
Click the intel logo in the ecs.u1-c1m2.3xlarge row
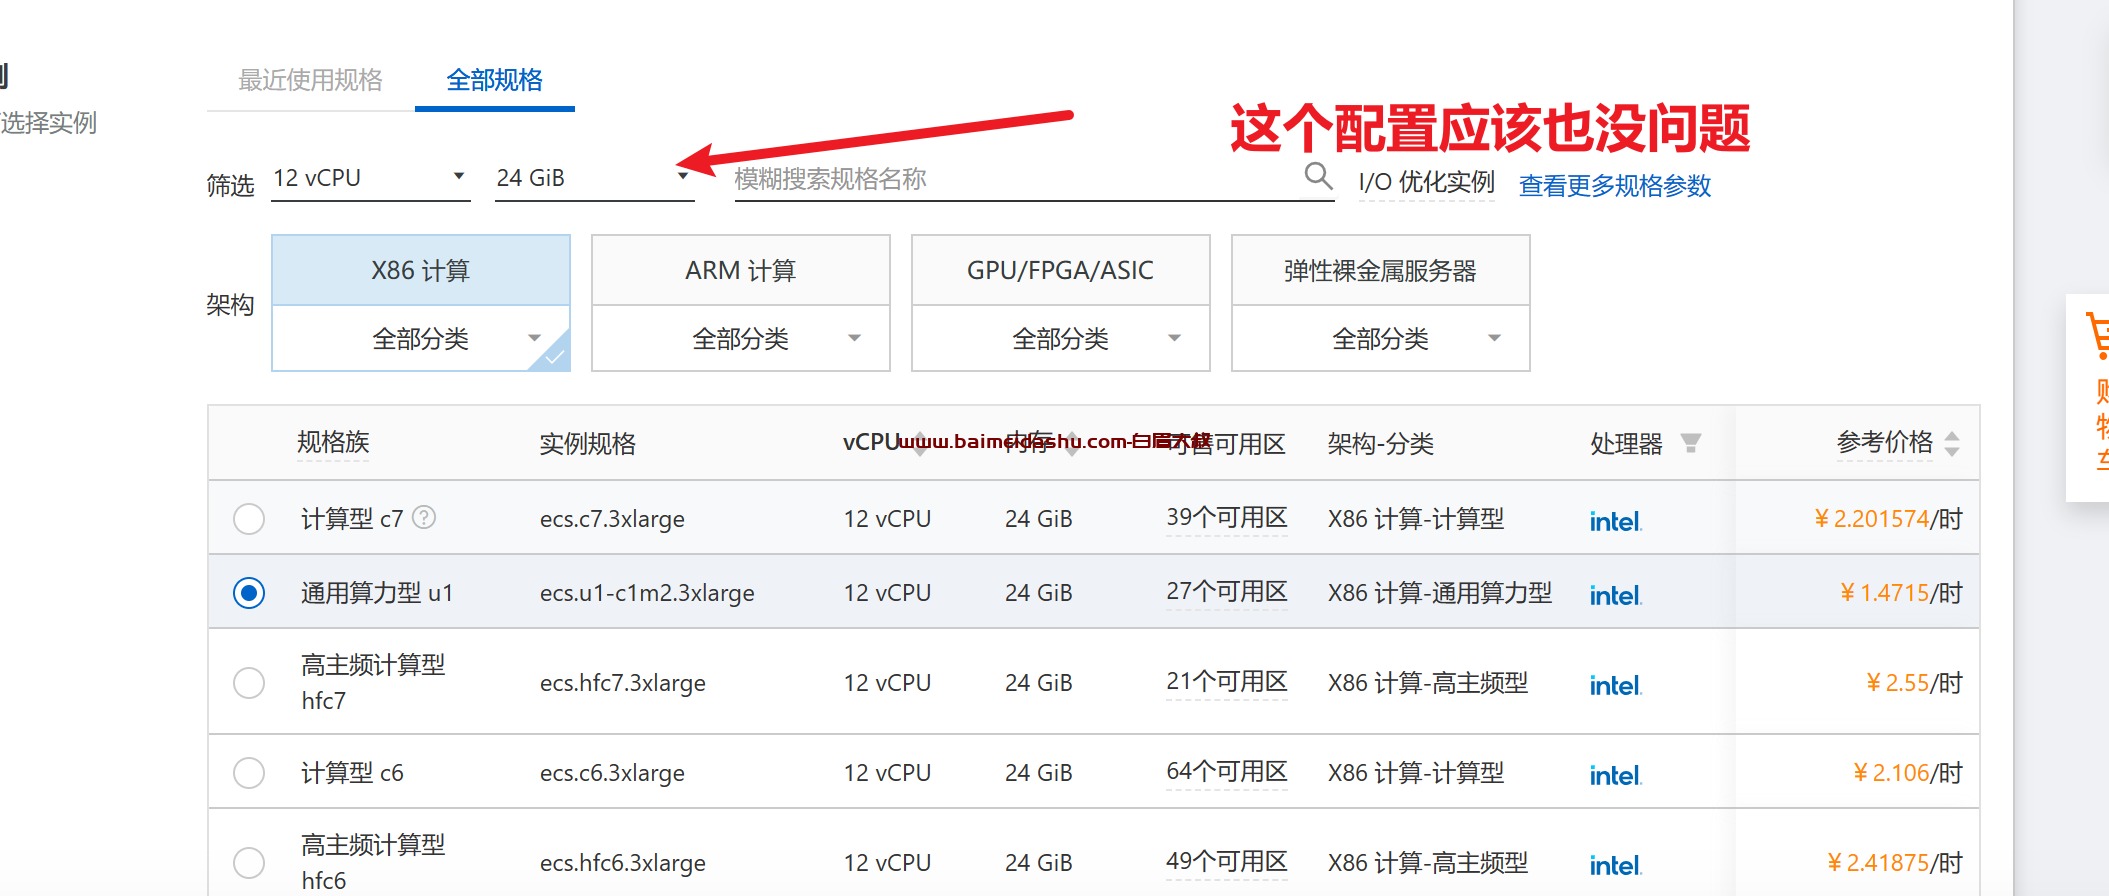point(1615,595)
